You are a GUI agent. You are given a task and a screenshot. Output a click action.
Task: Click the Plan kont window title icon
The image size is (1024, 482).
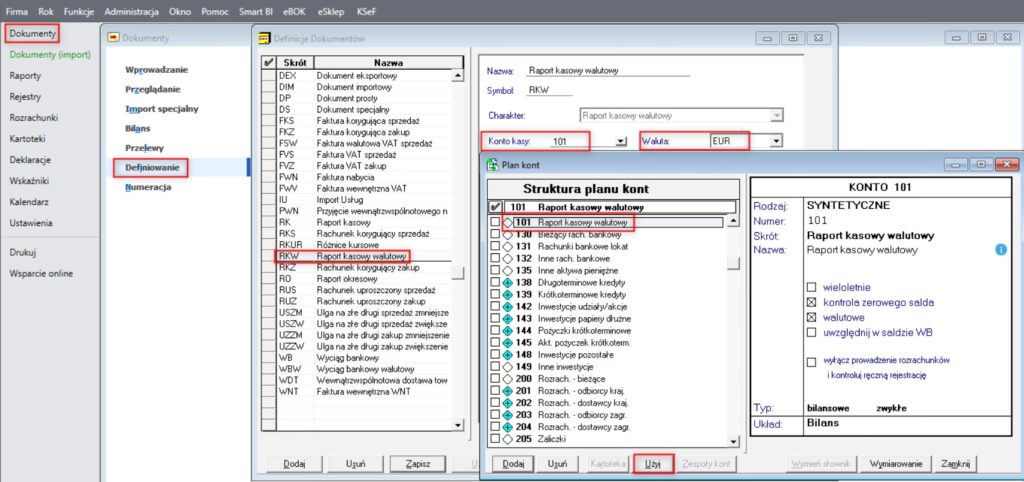(x=492, y=164)
